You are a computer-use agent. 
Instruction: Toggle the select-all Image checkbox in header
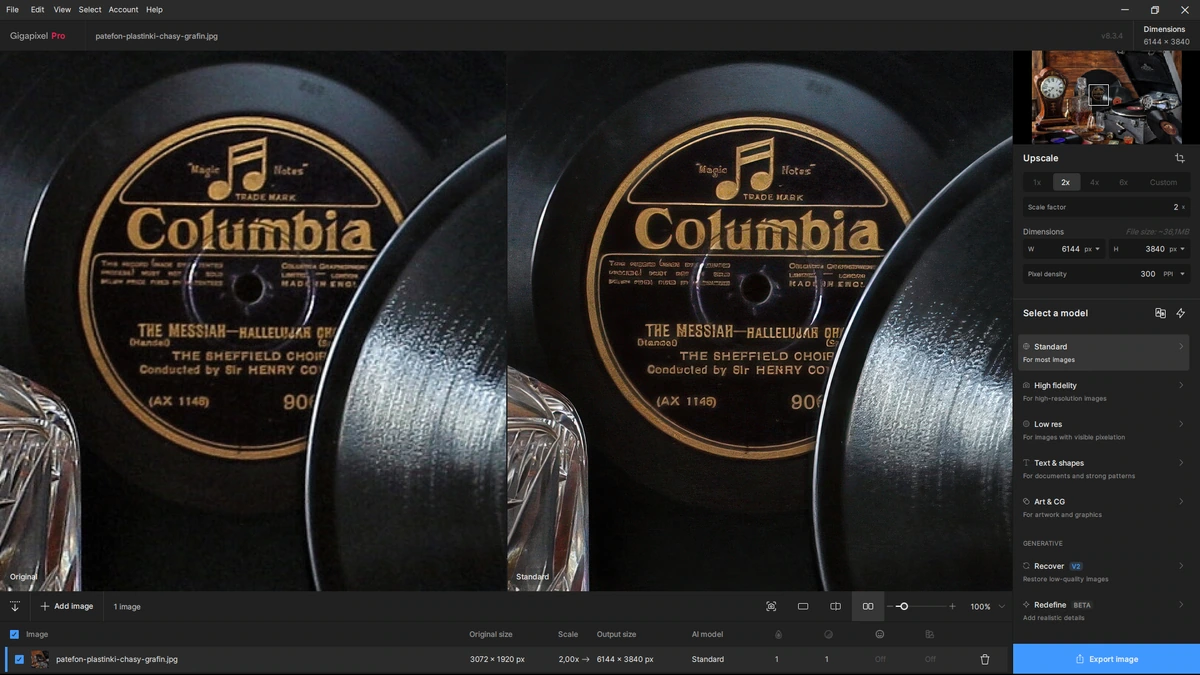click(x=14, y=634)
